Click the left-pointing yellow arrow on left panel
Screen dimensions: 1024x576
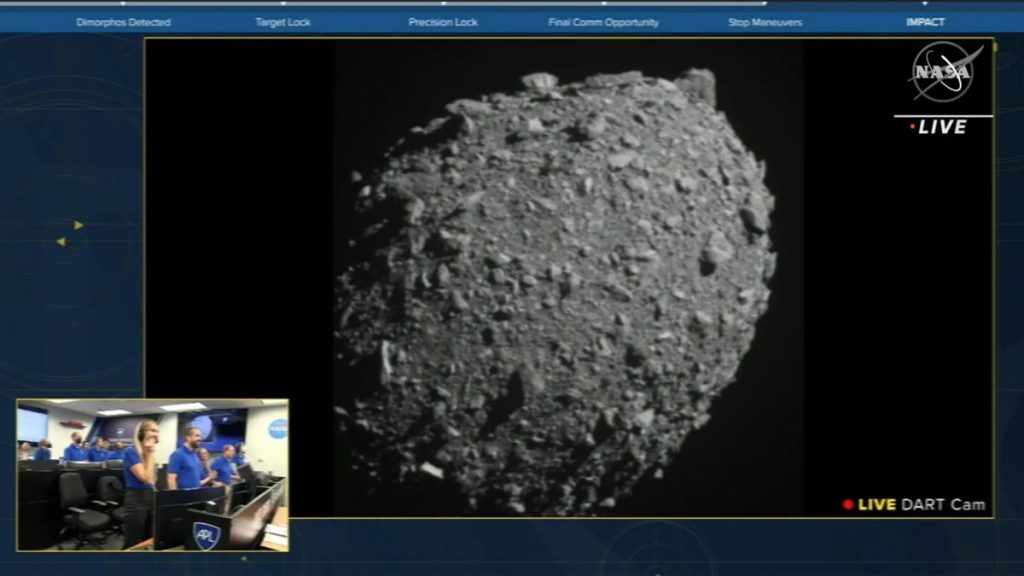click(x=61, y=241)
